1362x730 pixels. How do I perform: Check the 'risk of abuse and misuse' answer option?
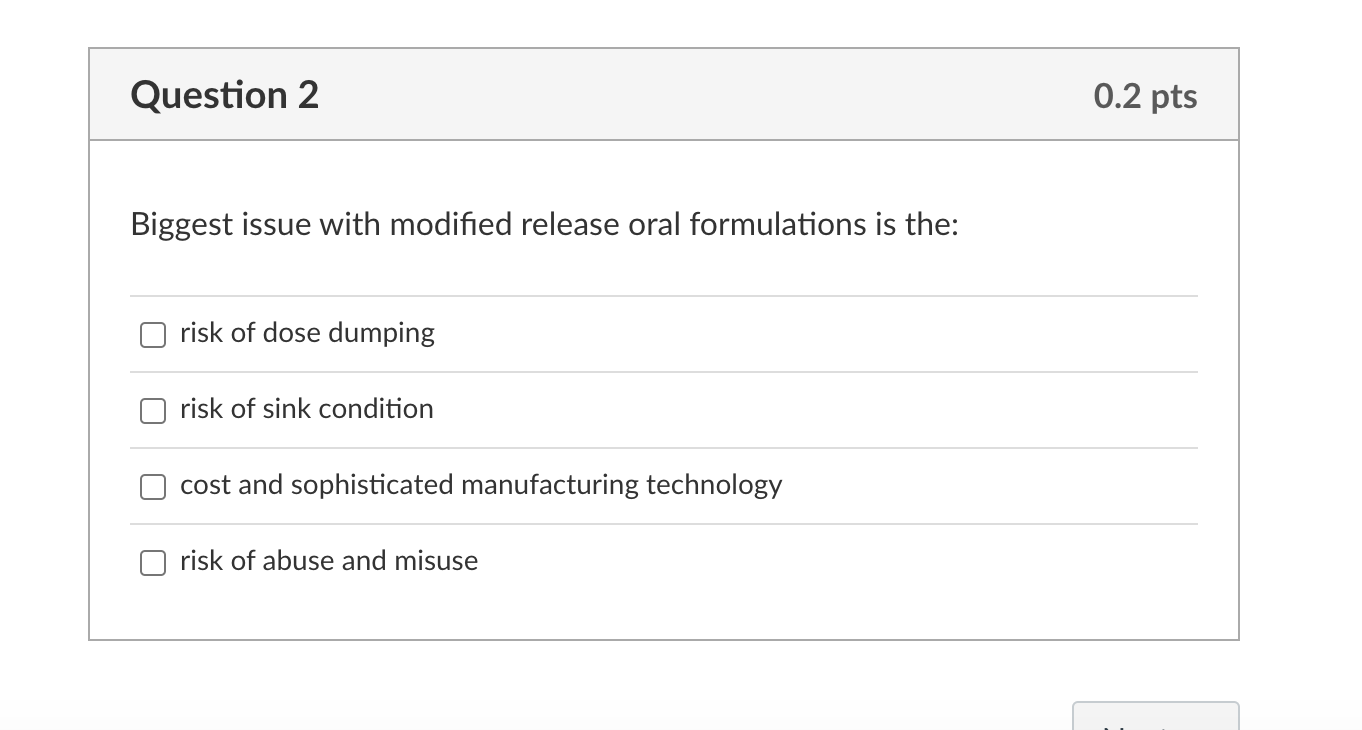tap(152, 563)
